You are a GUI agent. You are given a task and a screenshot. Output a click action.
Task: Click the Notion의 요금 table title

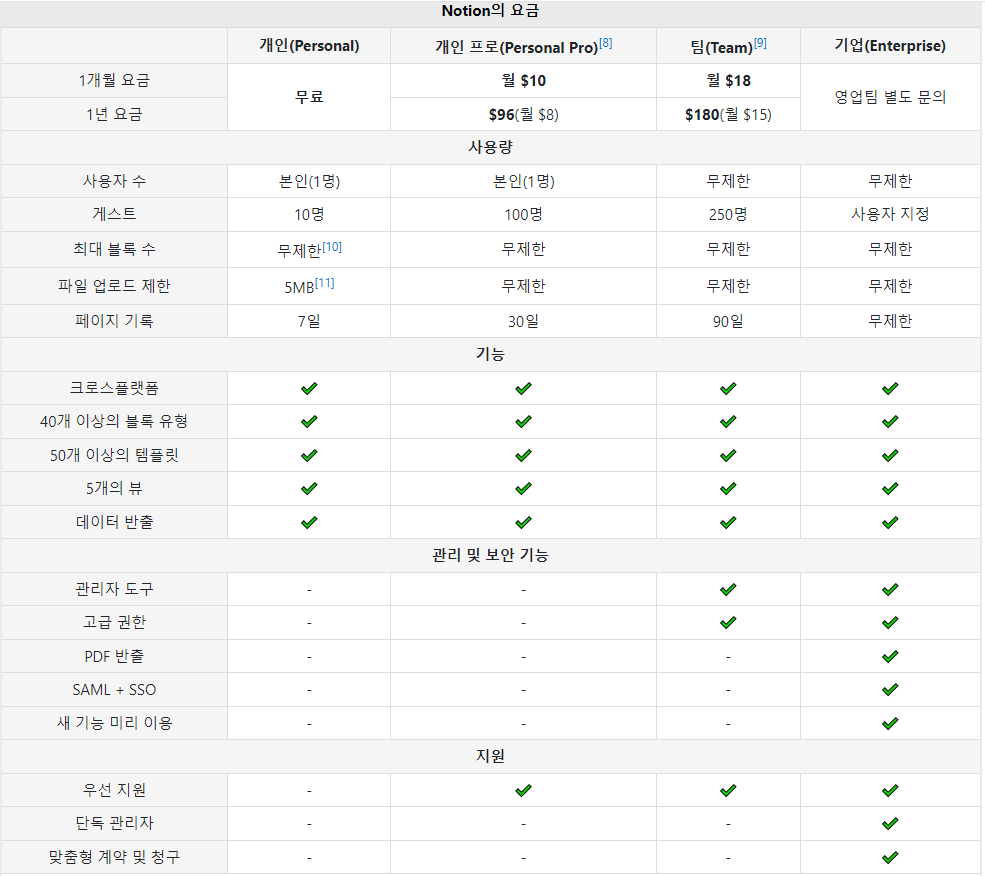(x=491, y=12)
